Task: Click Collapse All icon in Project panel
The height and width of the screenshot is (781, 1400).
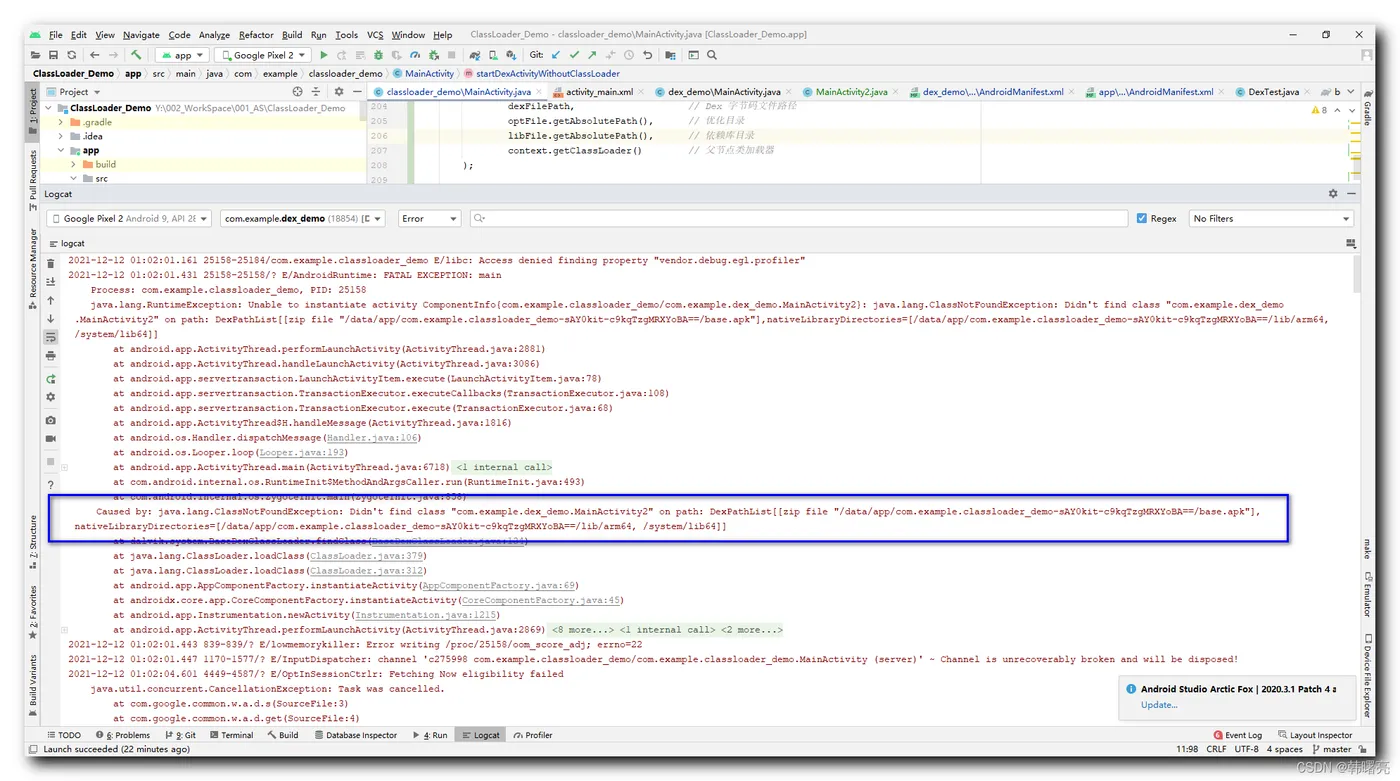Action: pyautogui.click(x=316, y=91)
